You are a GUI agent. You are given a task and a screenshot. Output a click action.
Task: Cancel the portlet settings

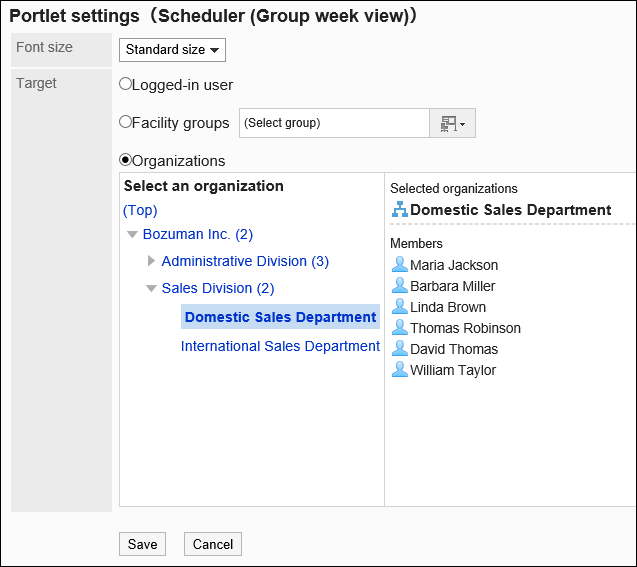coord(213,544)
